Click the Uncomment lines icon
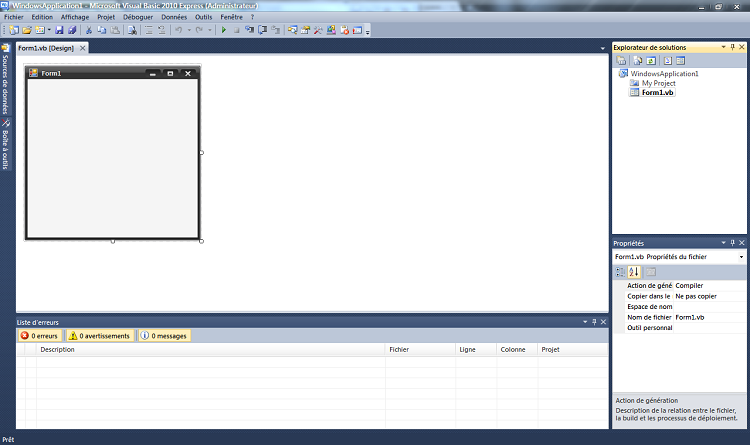 pos(162,30)
